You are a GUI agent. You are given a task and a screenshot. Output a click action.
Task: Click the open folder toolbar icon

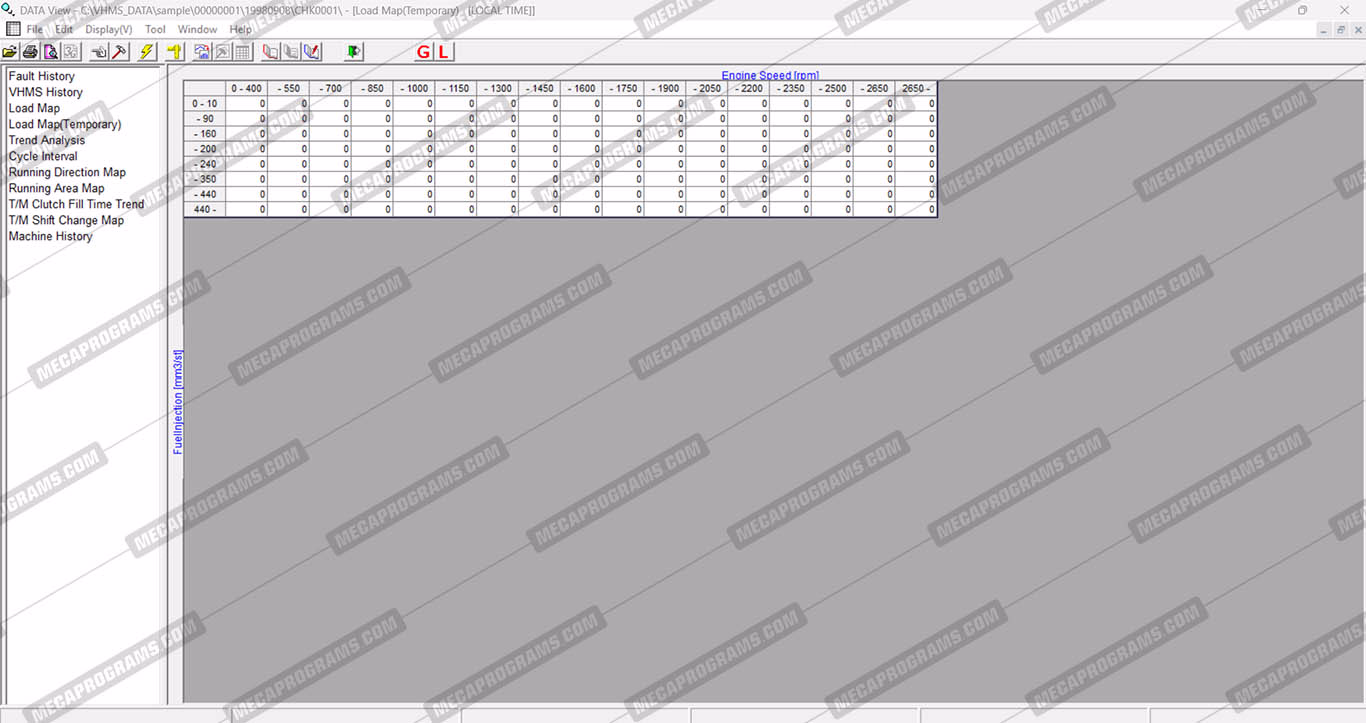coord(10,51)
